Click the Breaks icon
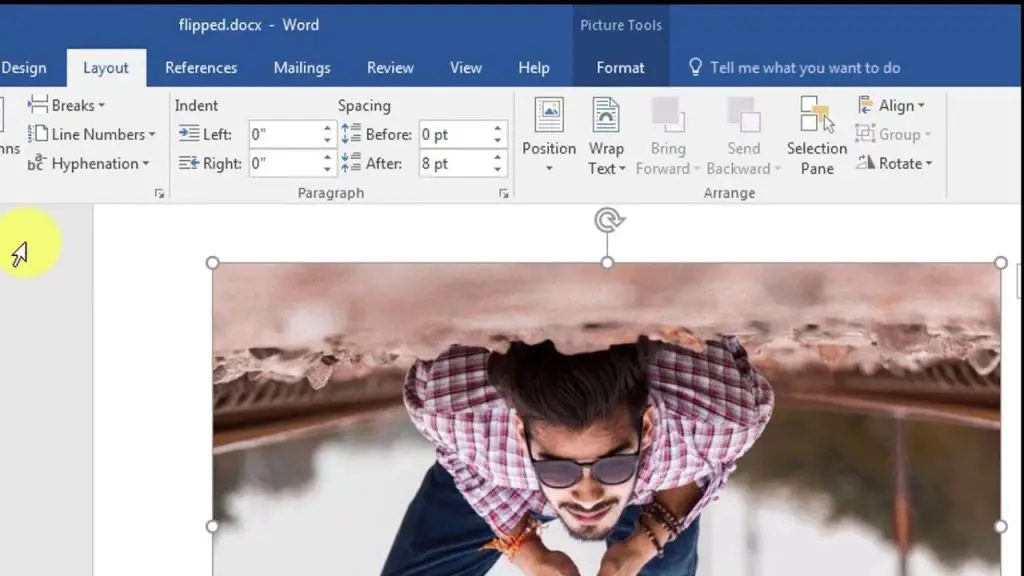This screenshot has height=576, width=1024. pyautogui.click(x=38, y=104)
